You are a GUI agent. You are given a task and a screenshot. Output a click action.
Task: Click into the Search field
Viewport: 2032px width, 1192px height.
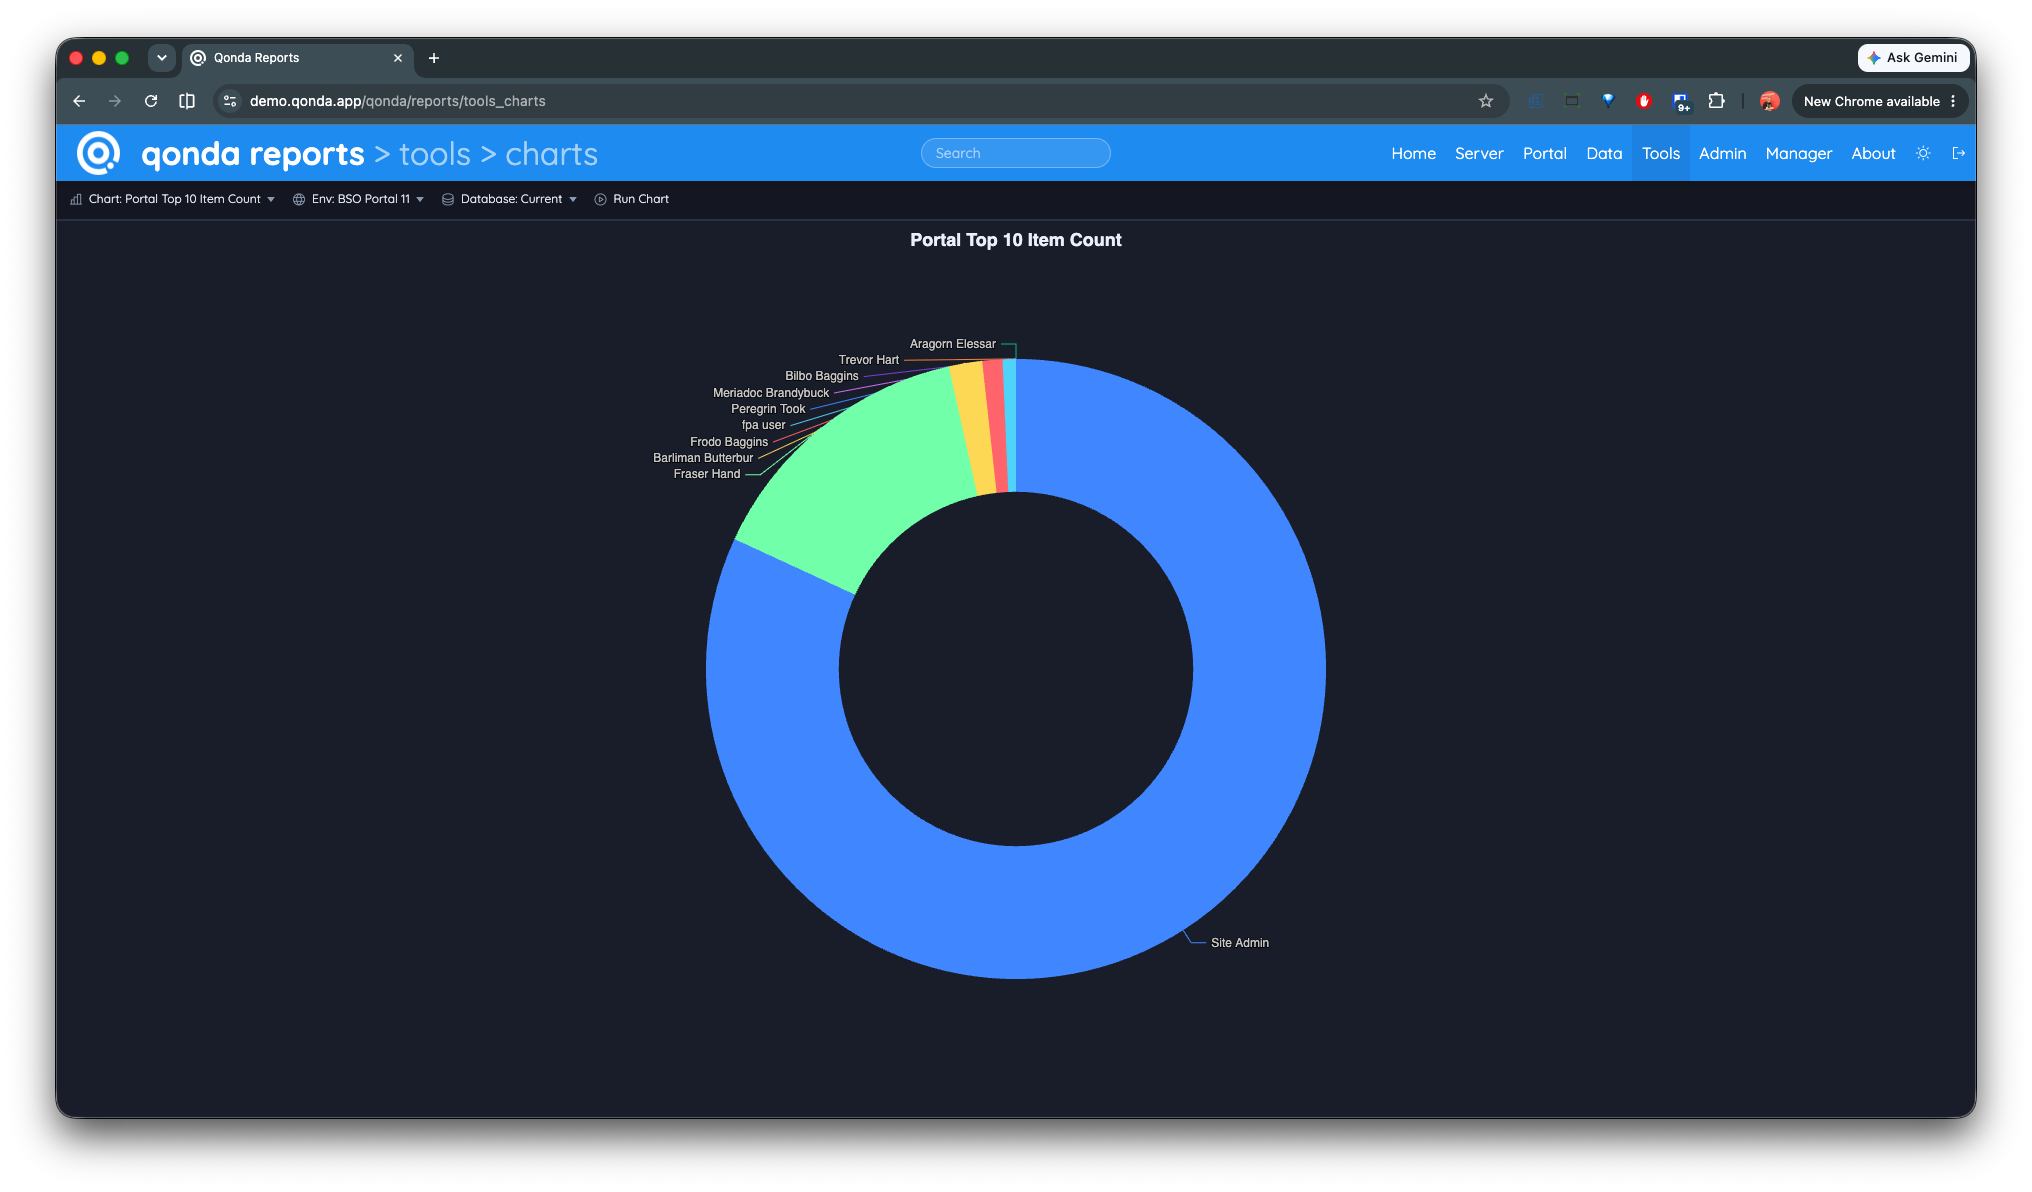(1015, 153)
